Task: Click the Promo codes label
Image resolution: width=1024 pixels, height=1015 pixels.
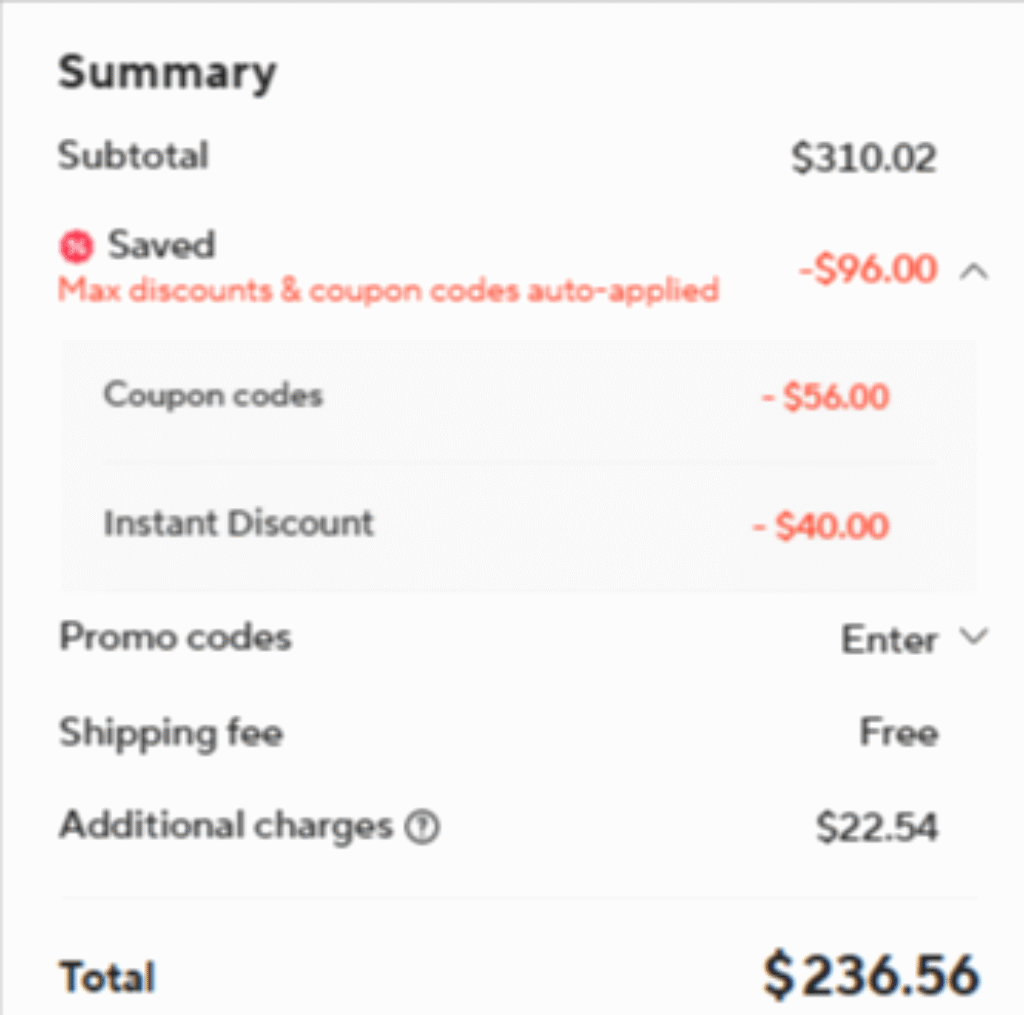Action: pyautogui.click(x=175, y=637)
